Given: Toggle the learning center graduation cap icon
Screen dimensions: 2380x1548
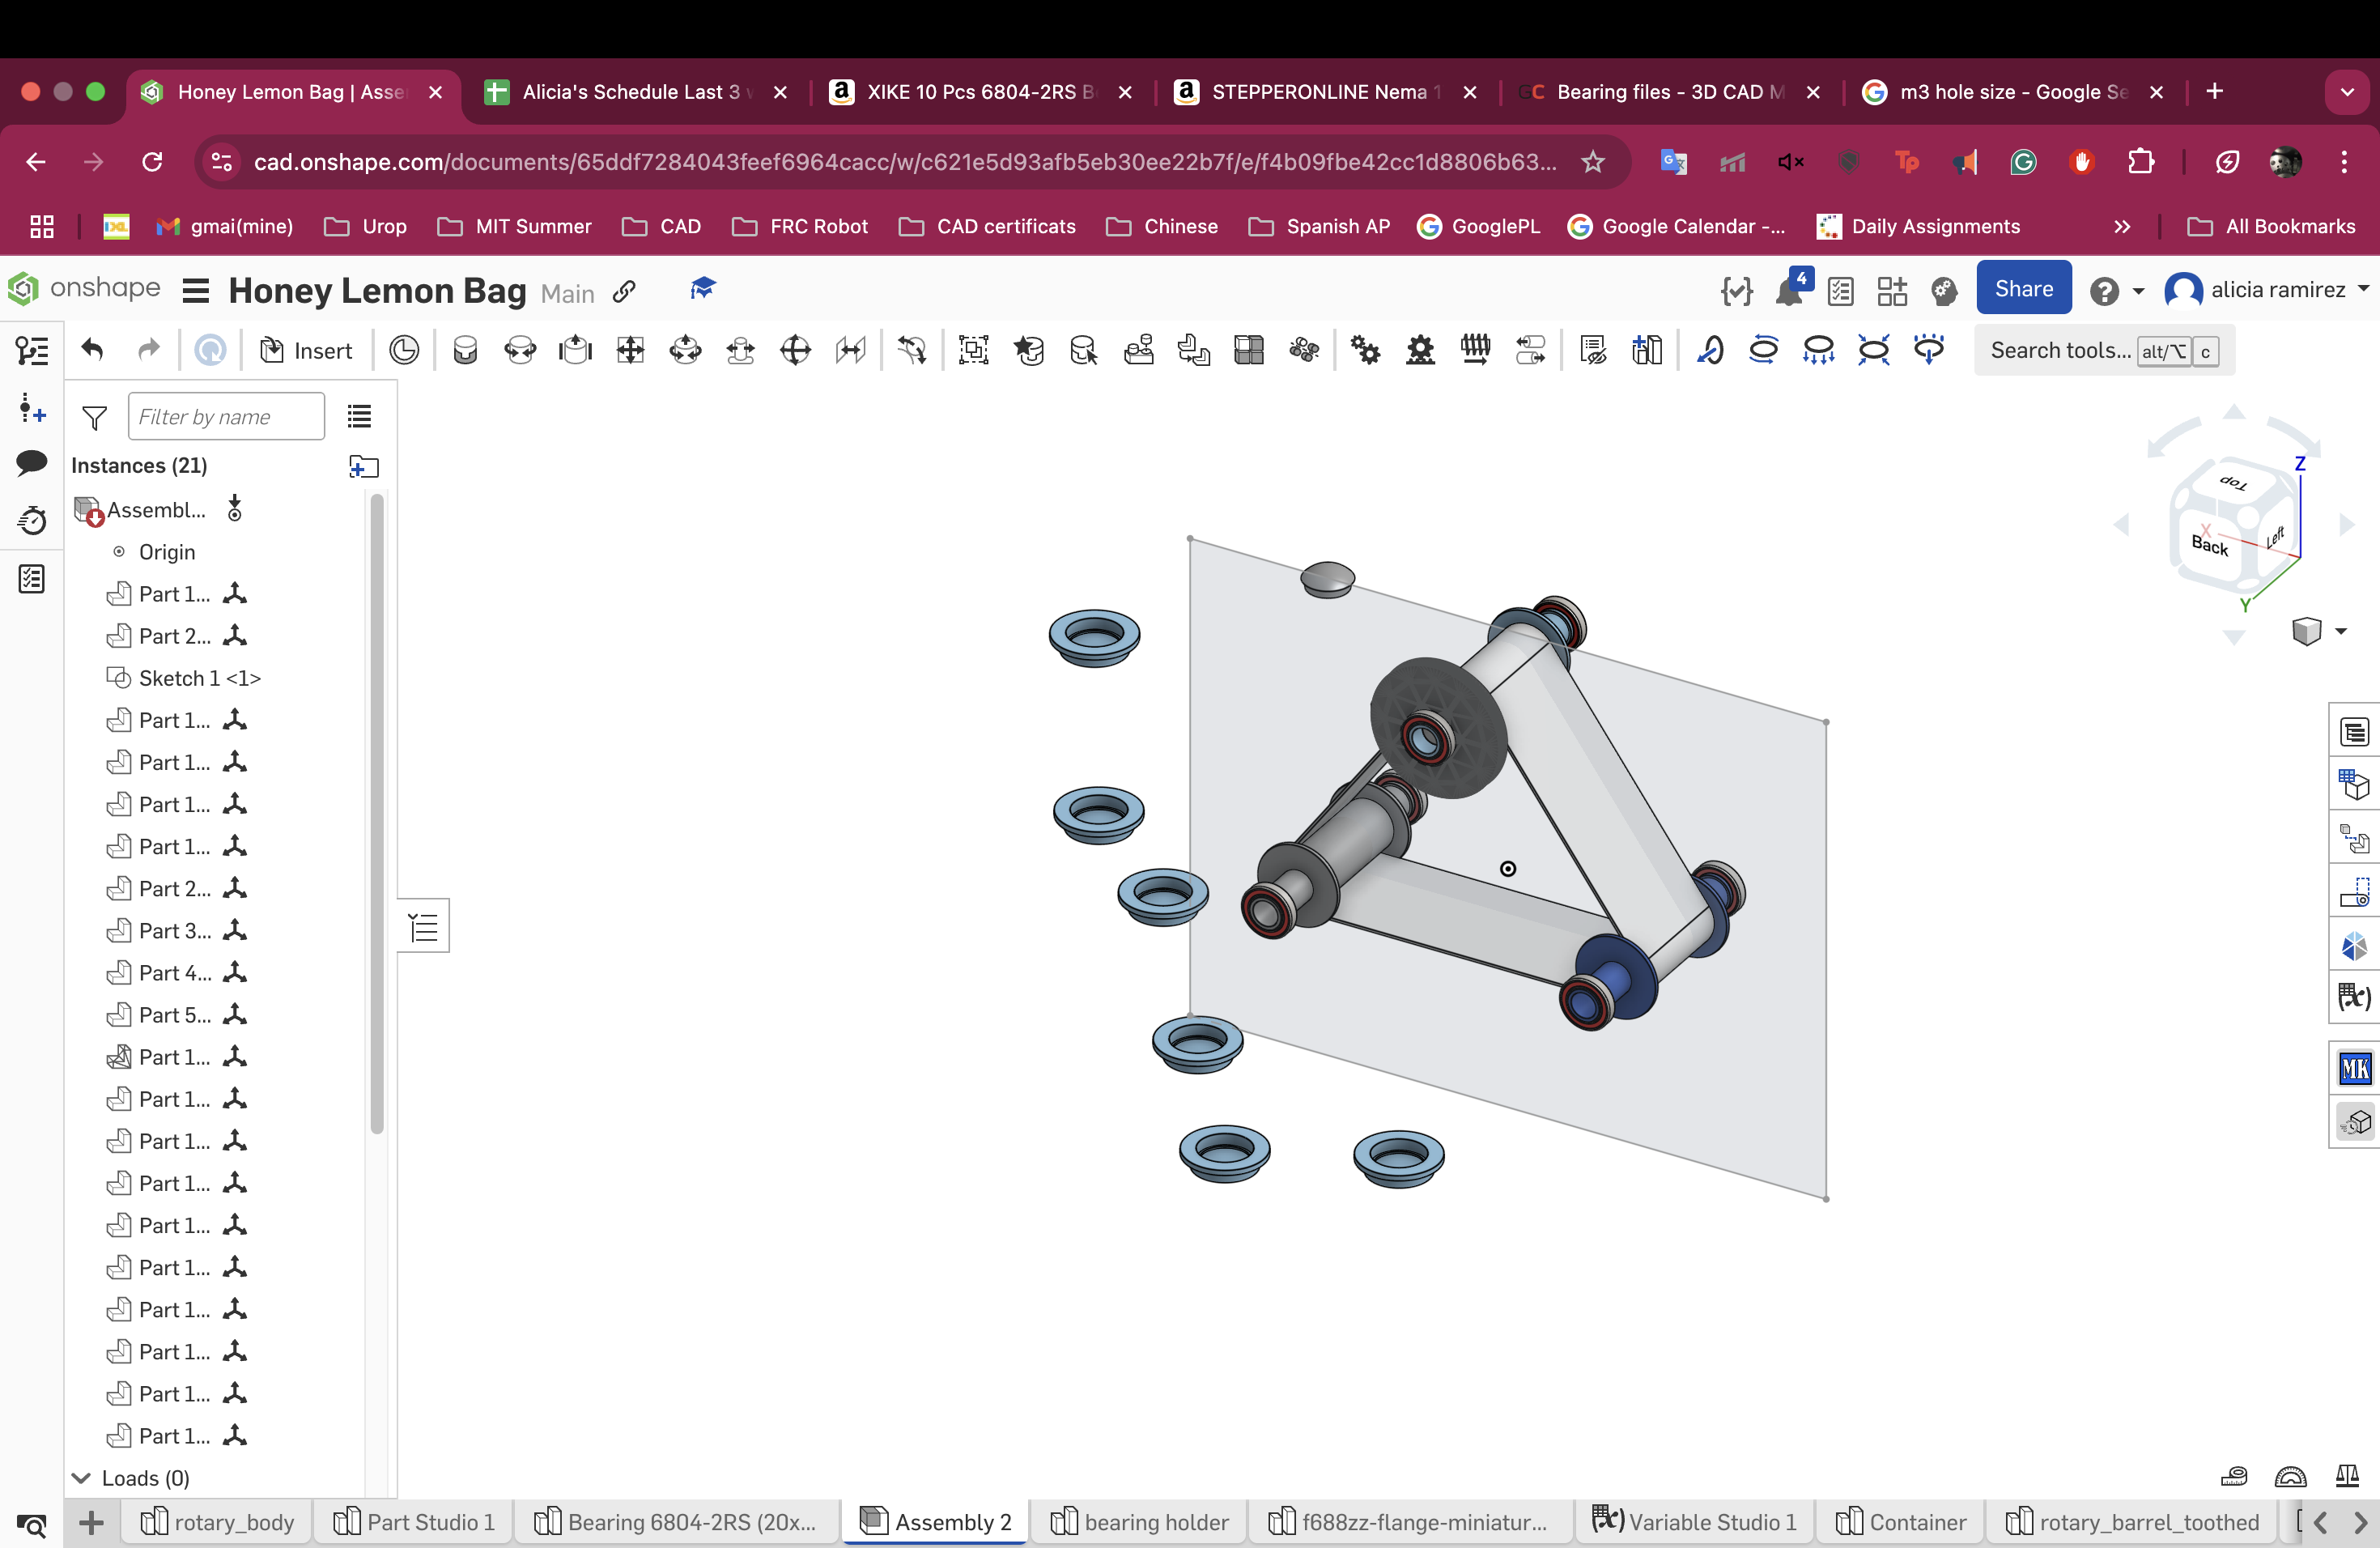Looking at the screenshot, I should pos(703,289).
